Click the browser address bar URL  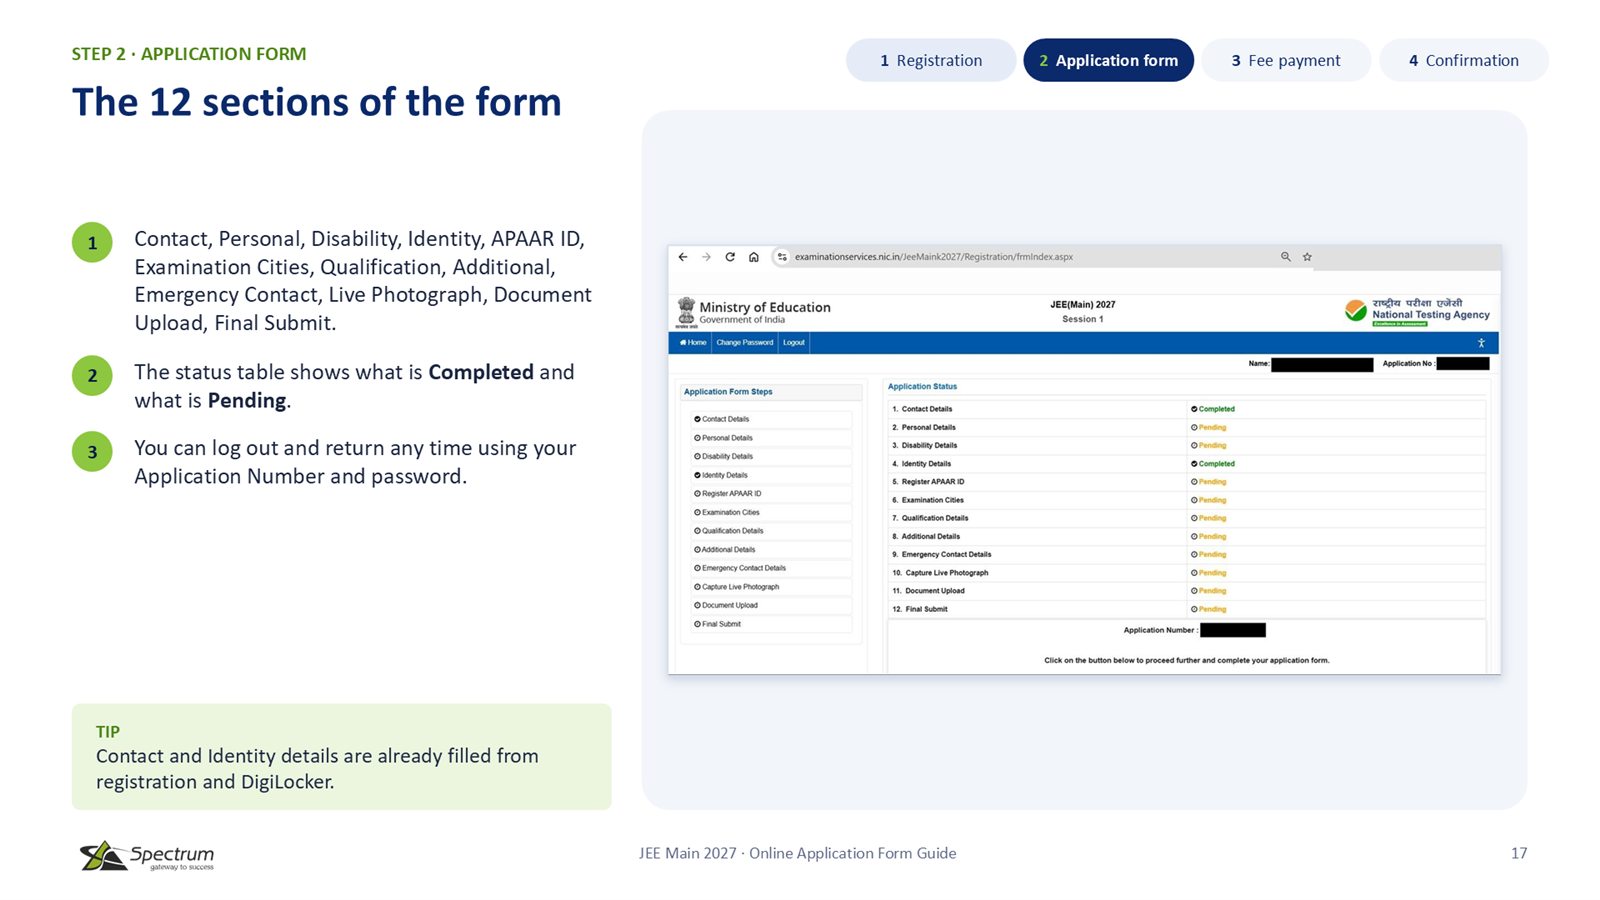[934, 257]
